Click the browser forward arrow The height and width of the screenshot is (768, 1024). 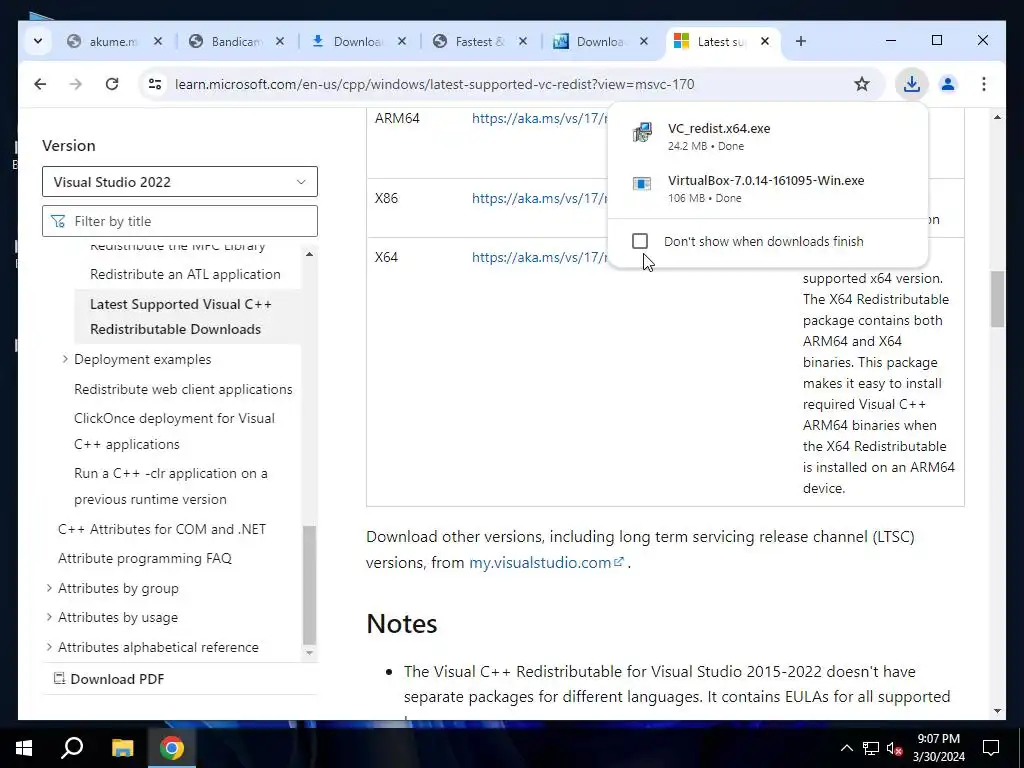point(76,84)
